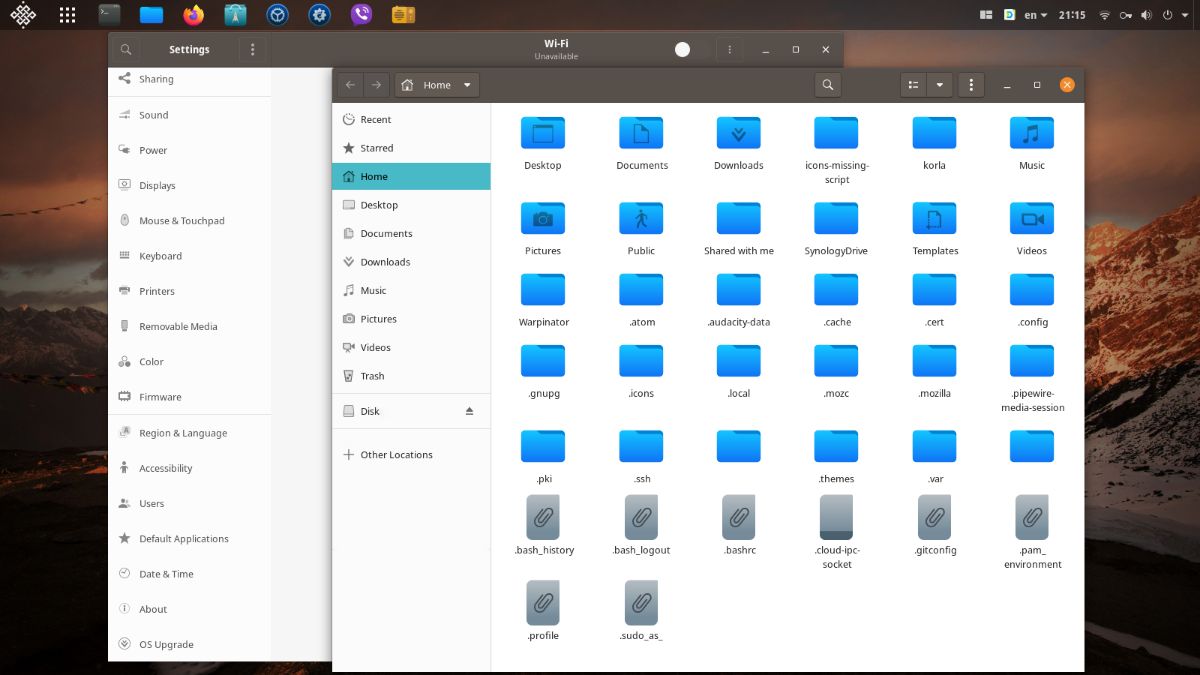Open the file manager hamburger menu

(x=970, y=84)
